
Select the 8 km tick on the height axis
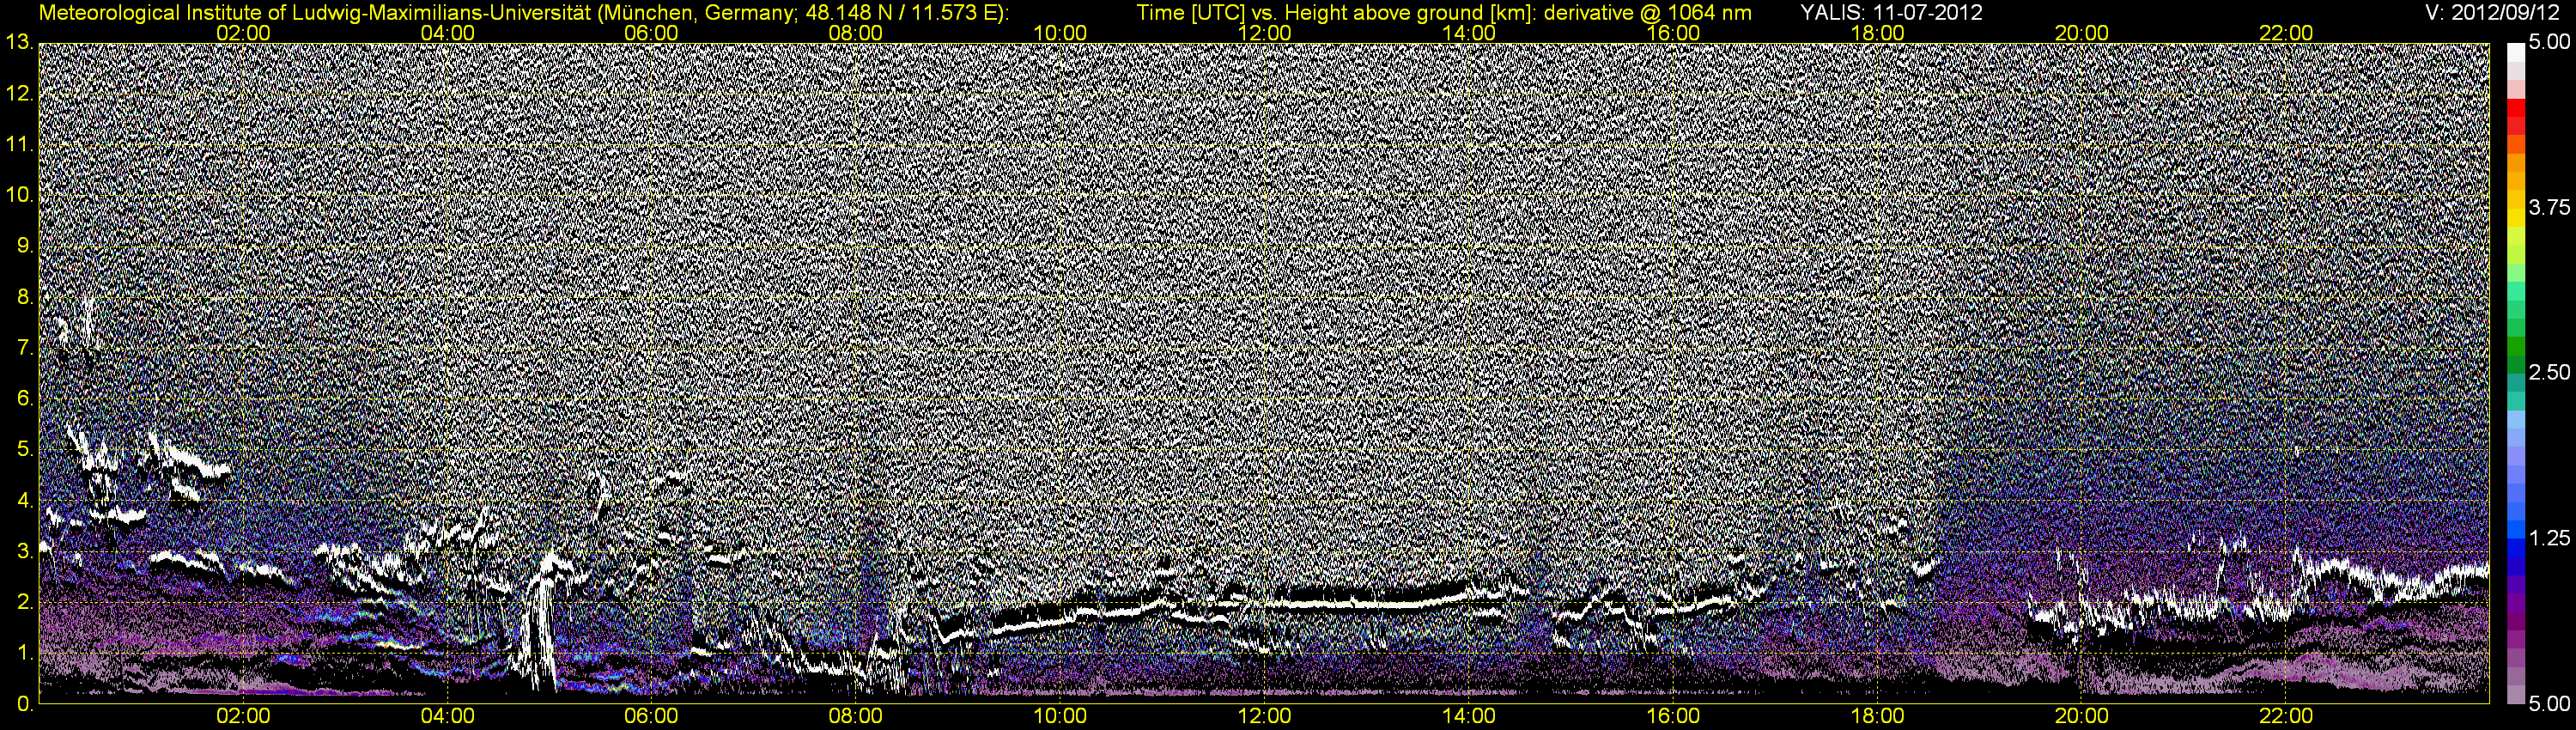pyautogui.click(x=24, y=297)
